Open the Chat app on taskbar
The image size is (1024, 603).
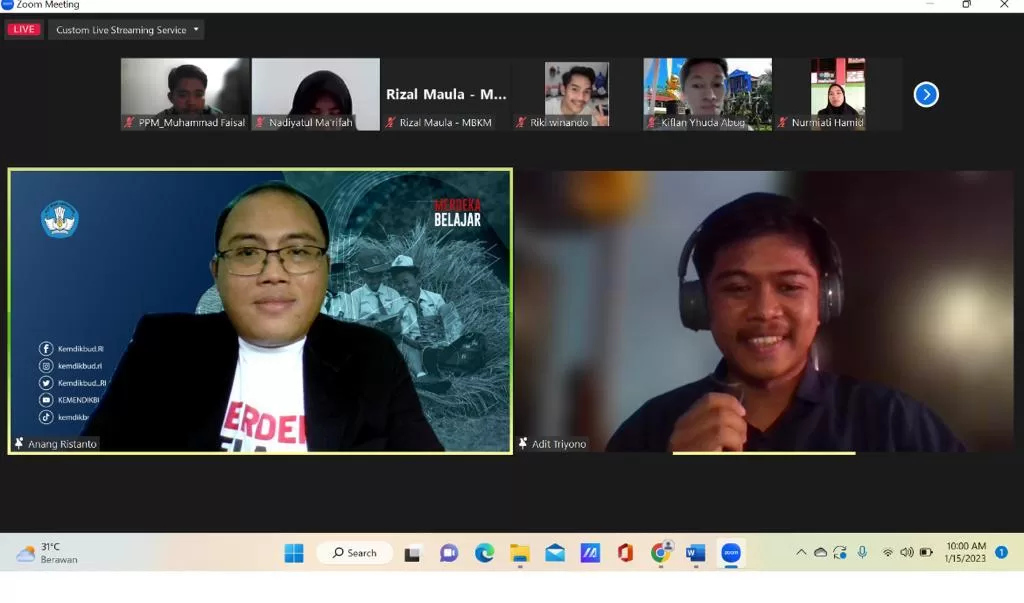click(449, 553)
